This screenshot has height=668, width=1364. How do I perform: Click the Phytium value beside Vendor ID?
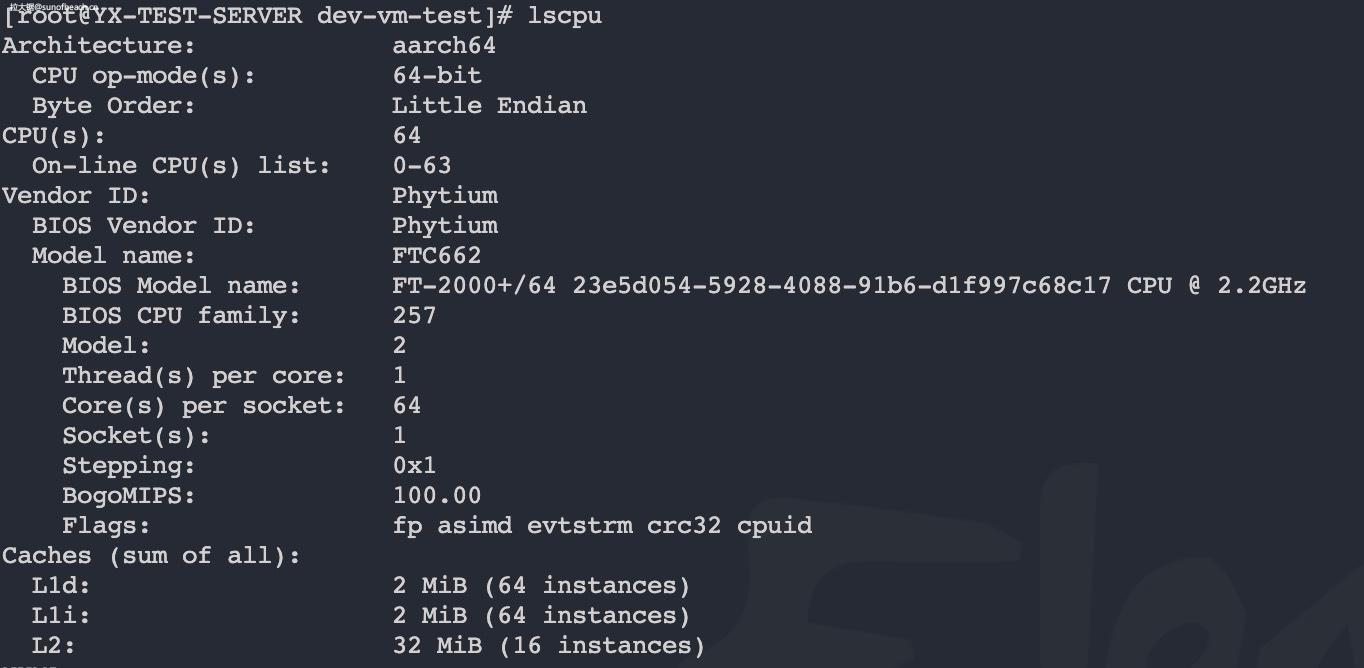tap(444, 196)
